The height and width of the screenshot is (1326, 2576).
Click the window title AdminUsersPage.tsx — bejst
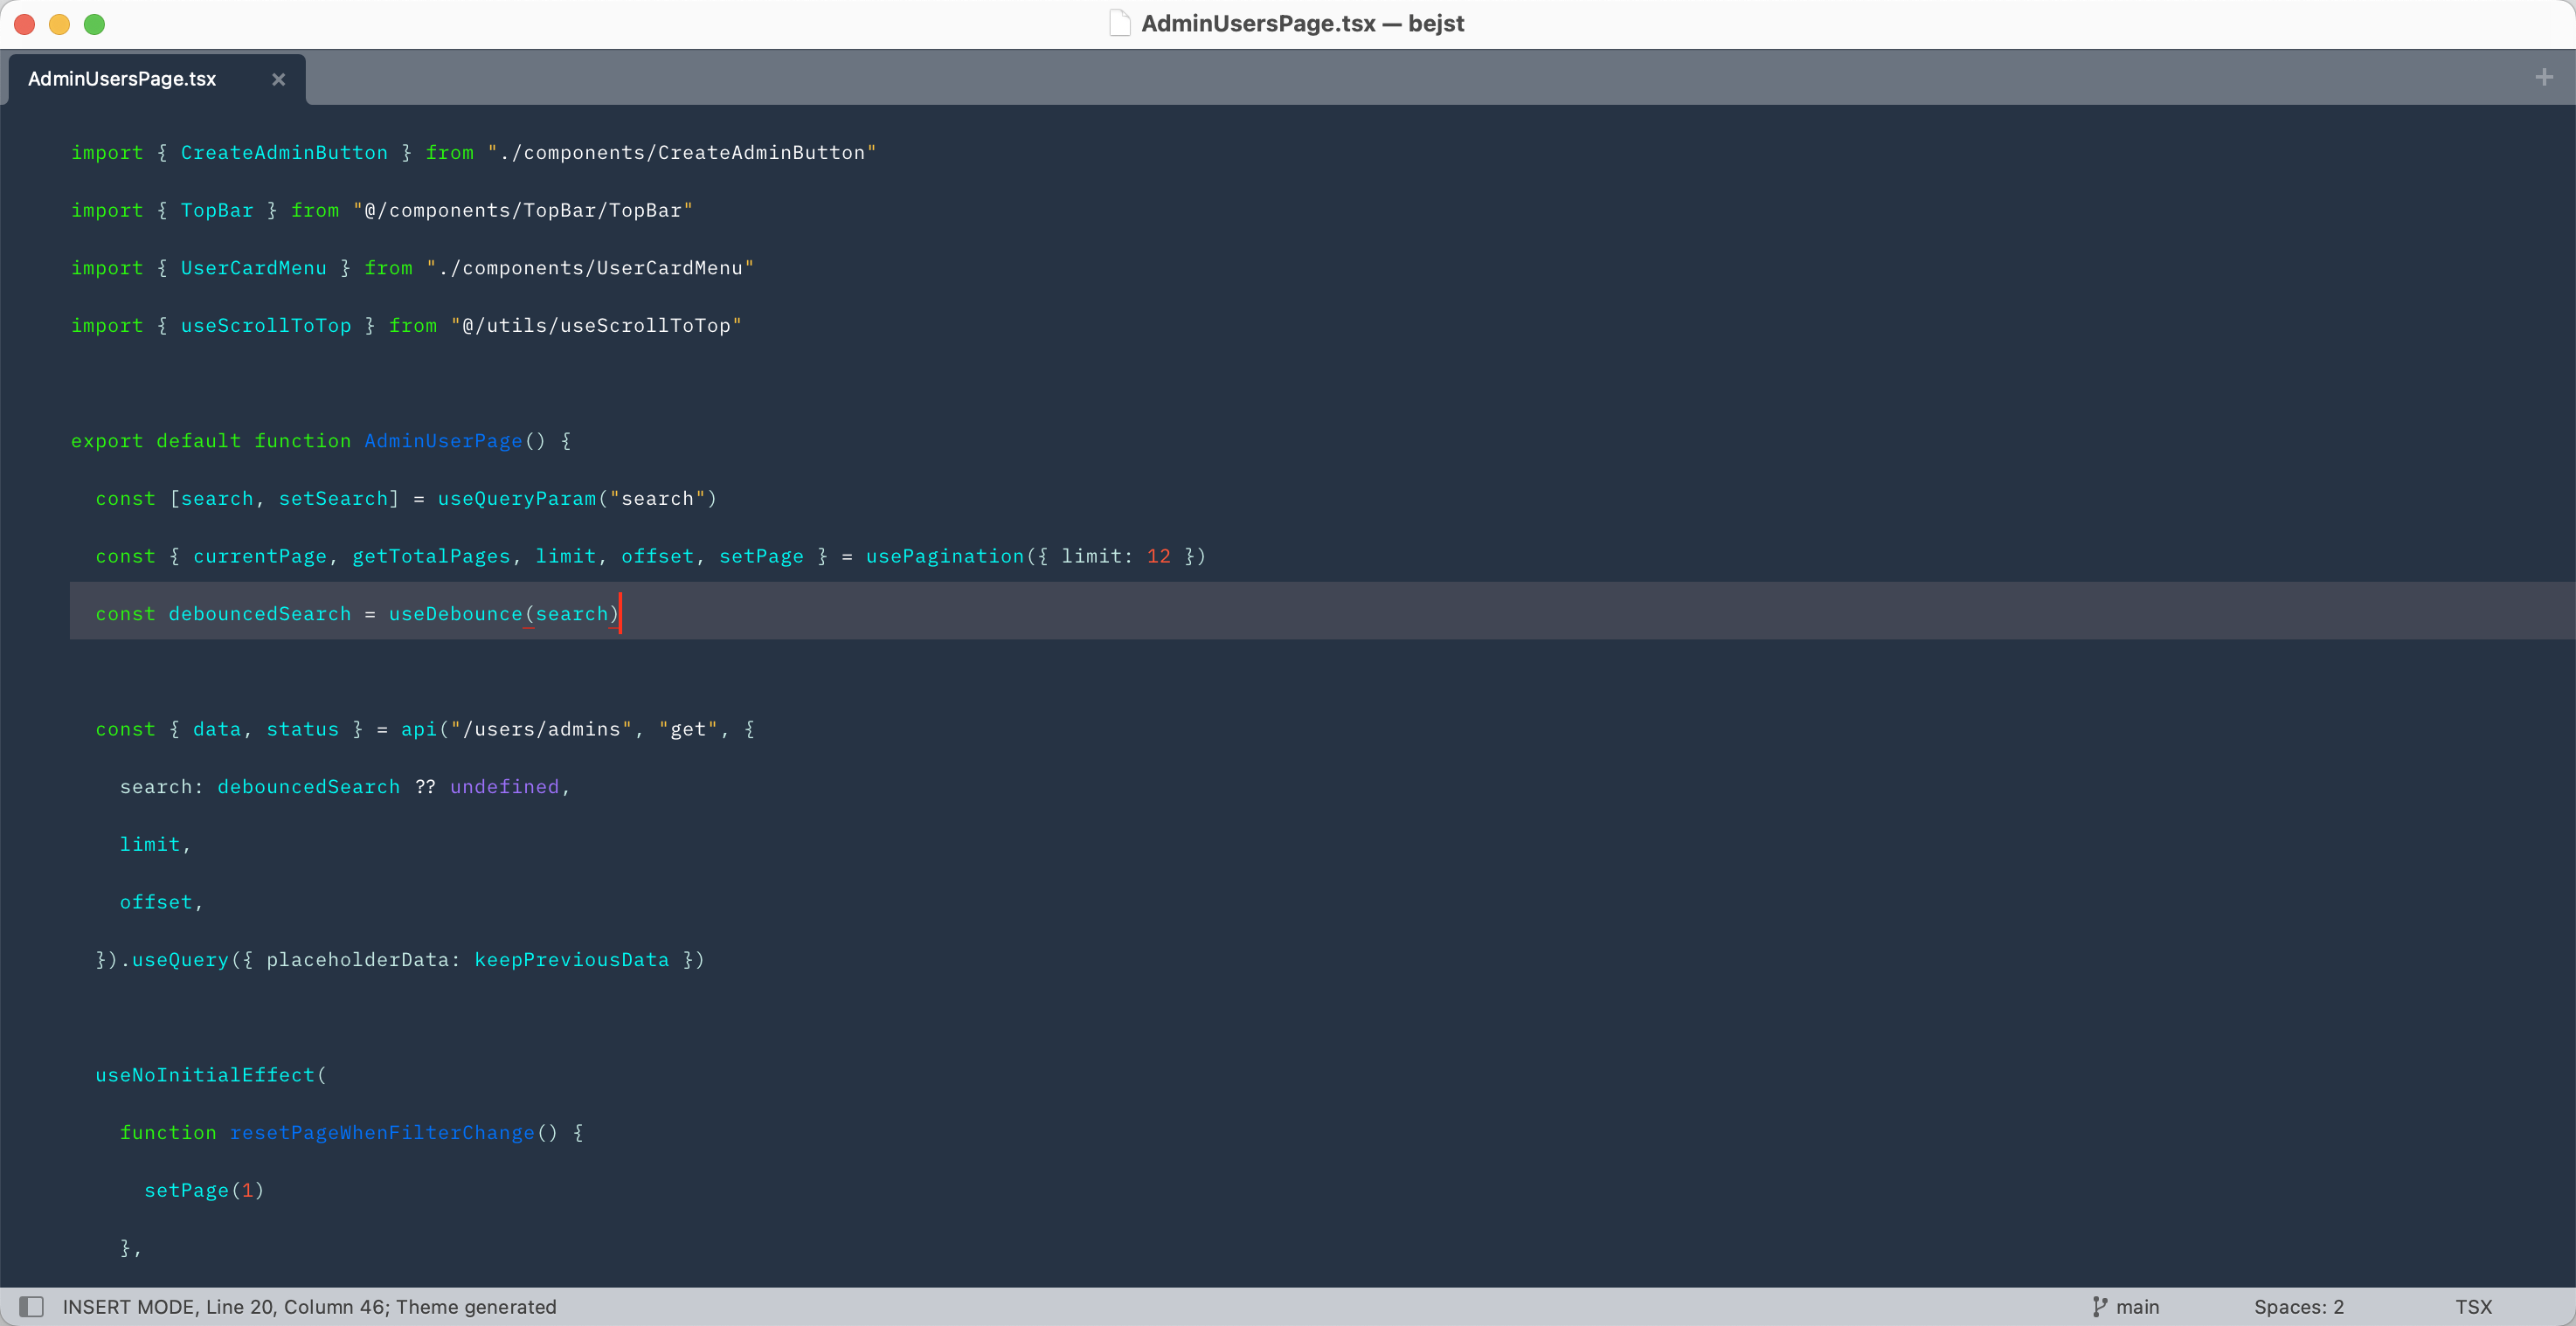click(1302, 23)
